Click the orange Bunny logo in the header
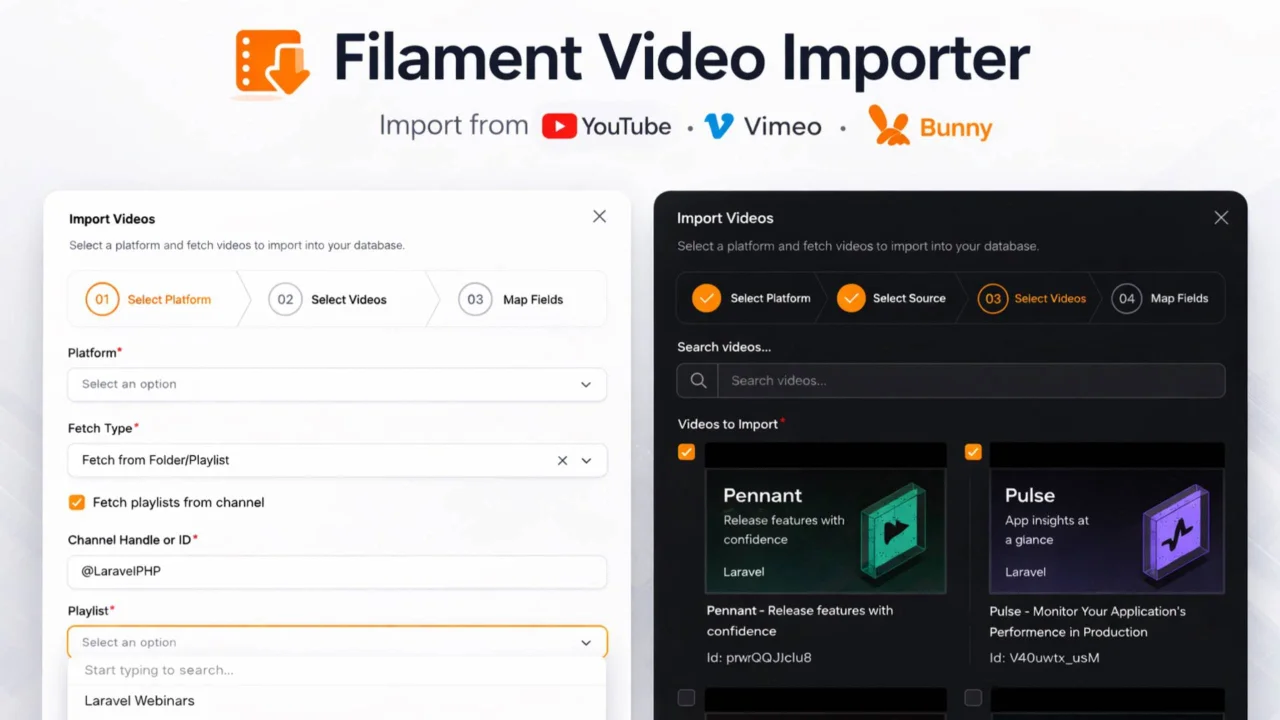This screenshot has height=720, width=1280. coord(930,126)
